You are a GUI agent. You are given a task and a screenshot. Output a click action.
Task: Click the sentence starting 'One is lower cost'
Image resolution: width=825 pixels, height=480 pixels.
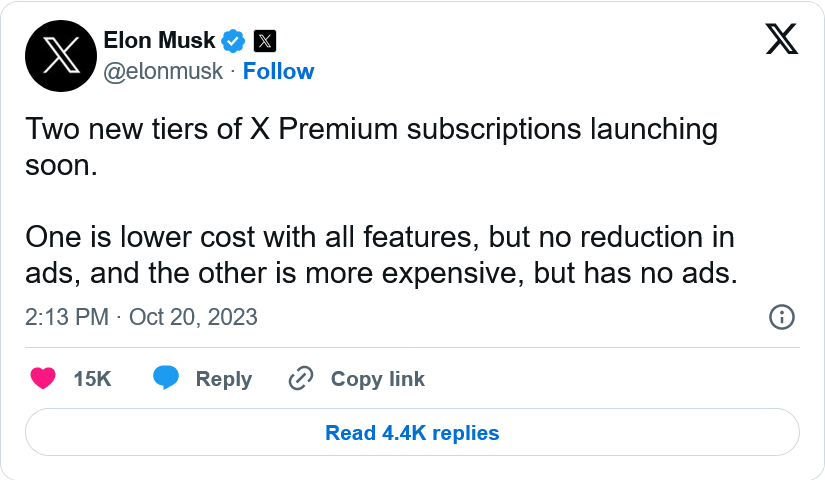380,238
